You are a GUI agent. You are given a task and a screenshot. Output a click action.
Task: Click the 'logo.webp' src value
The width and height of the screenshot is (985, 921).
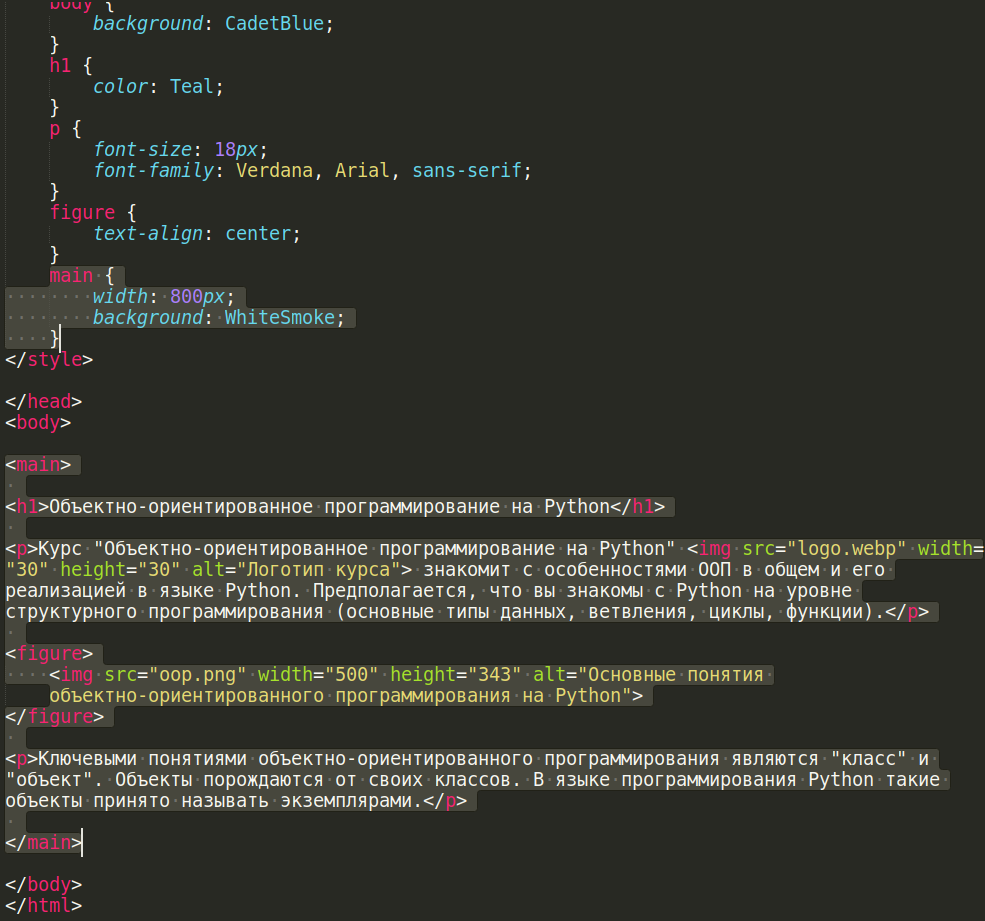pyautogui.click(x=846, y=548)
